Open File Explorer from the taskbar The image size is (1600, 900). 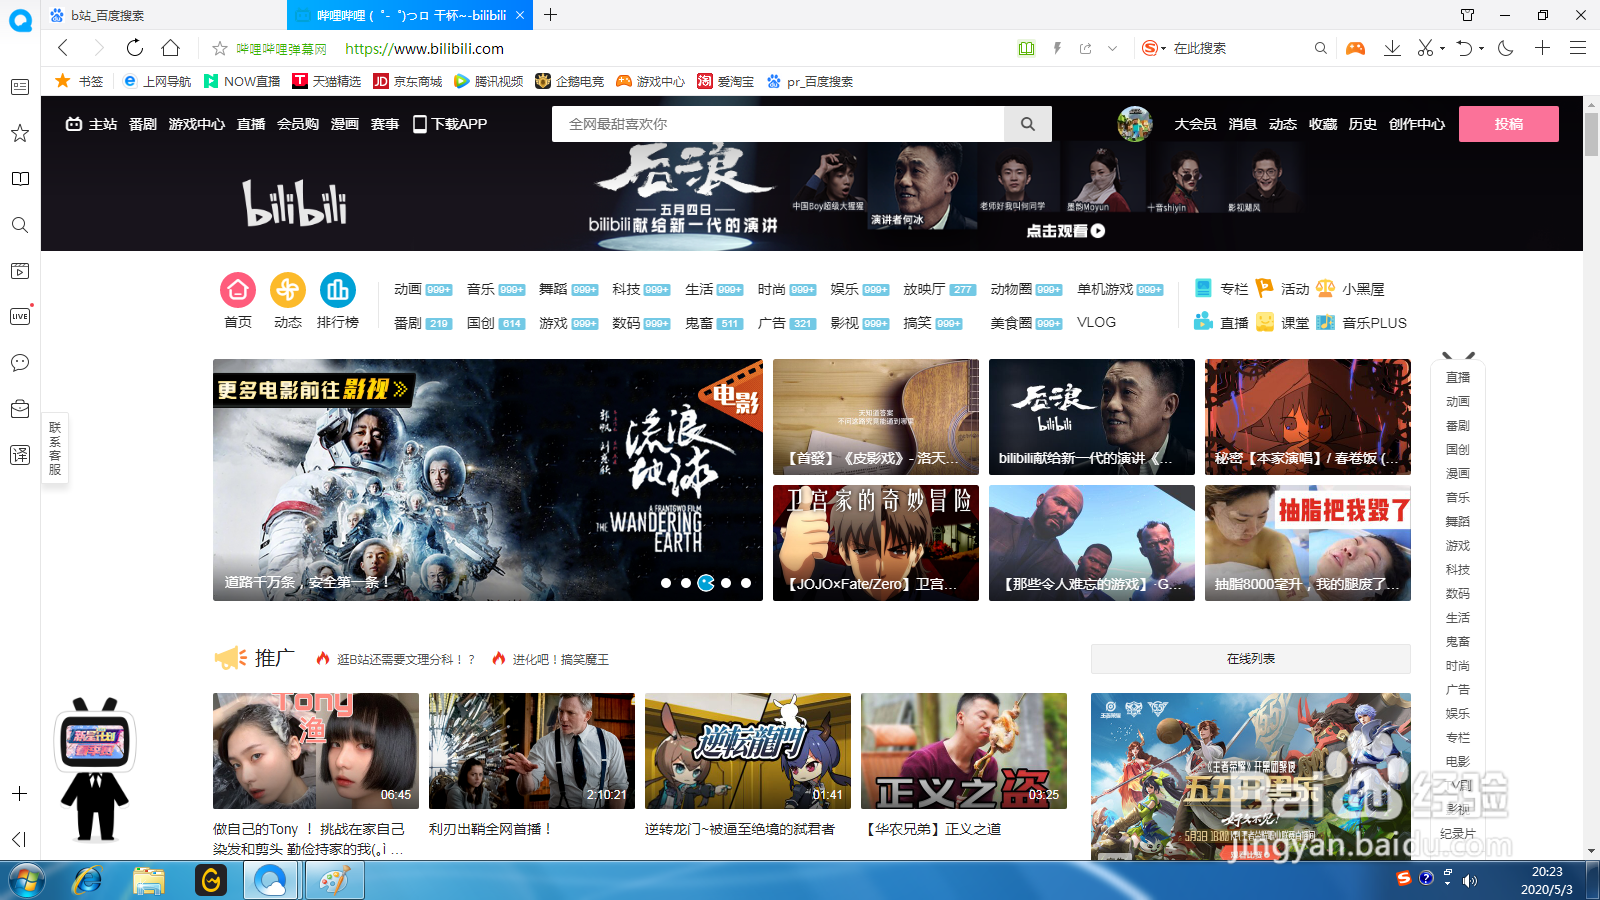tap(149, 880)
